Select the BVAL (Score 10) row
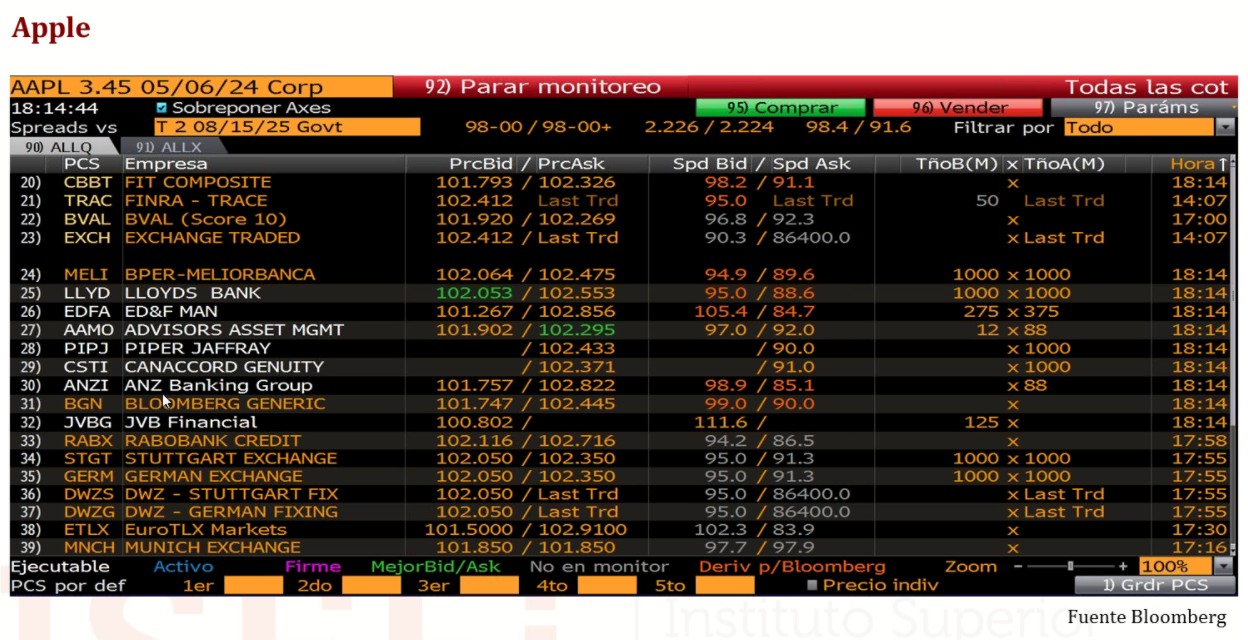This screenshot has width=1248, height=640. [x=620, y=220]
